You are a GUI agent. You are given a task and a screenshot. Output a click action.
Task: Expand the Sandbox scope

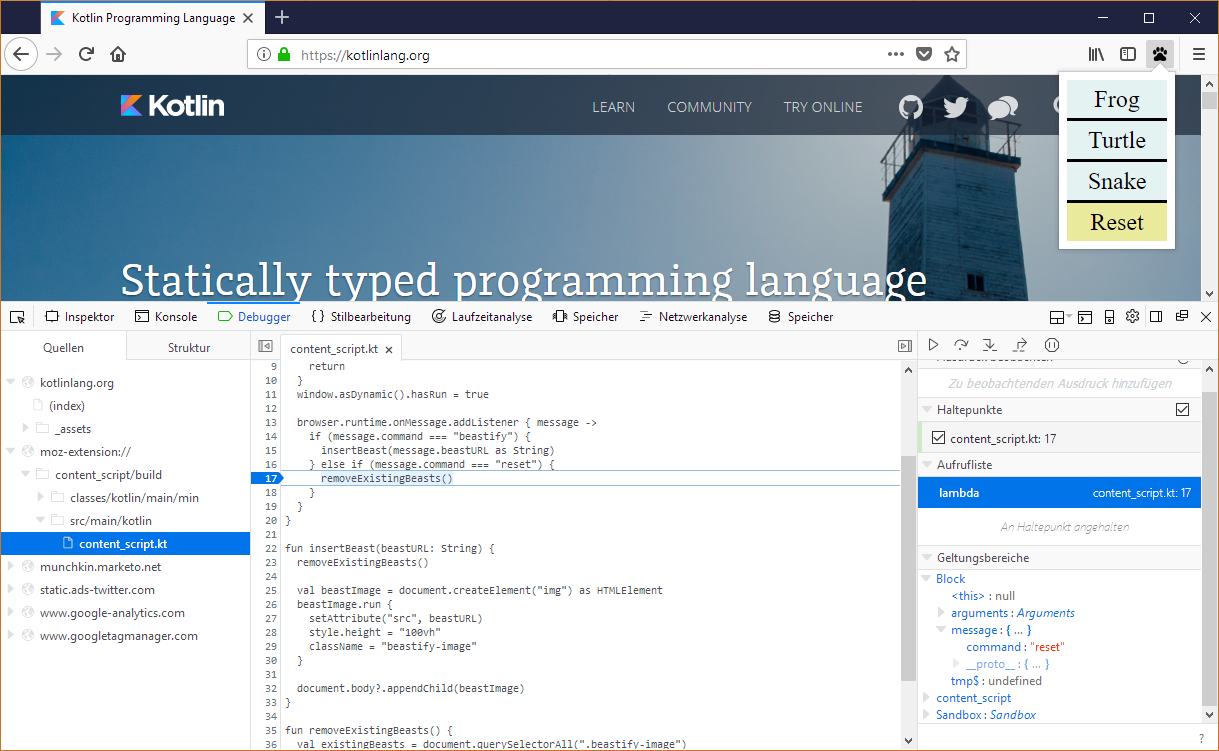click(x=926, y=715)
